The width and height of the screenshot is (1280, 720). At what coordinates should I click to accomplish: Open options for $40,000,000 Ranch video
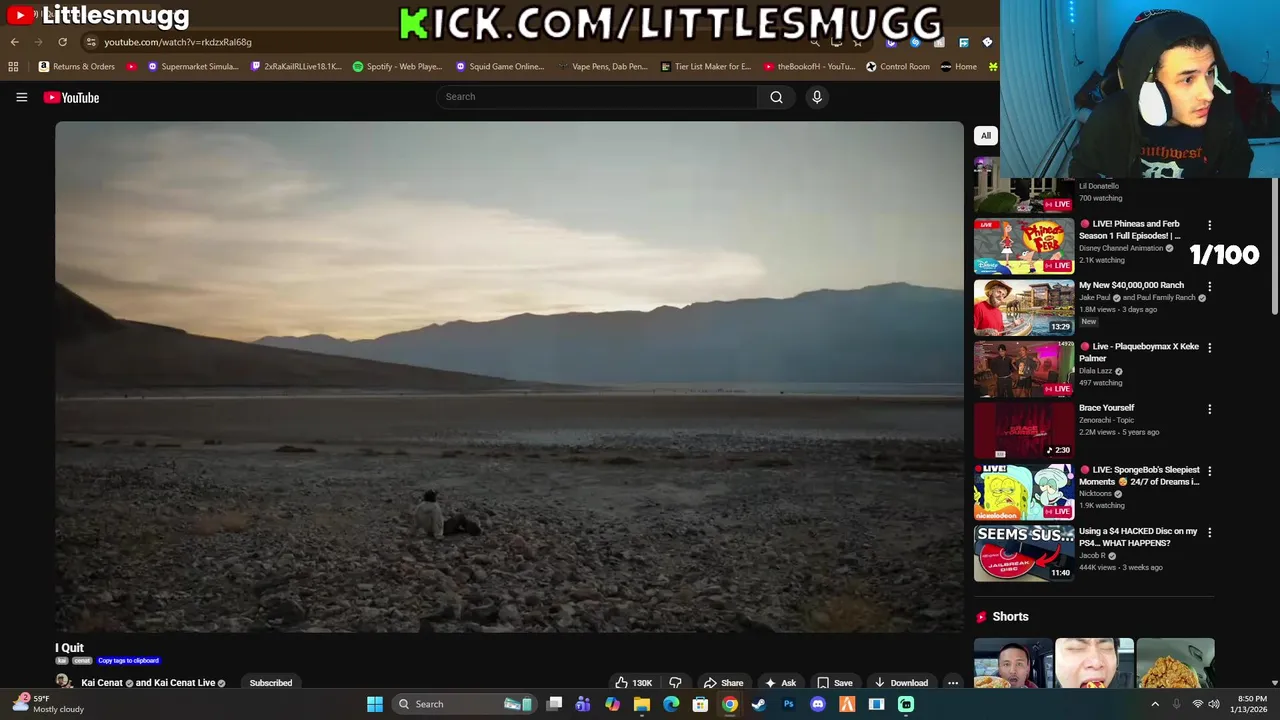point(1209,286)
